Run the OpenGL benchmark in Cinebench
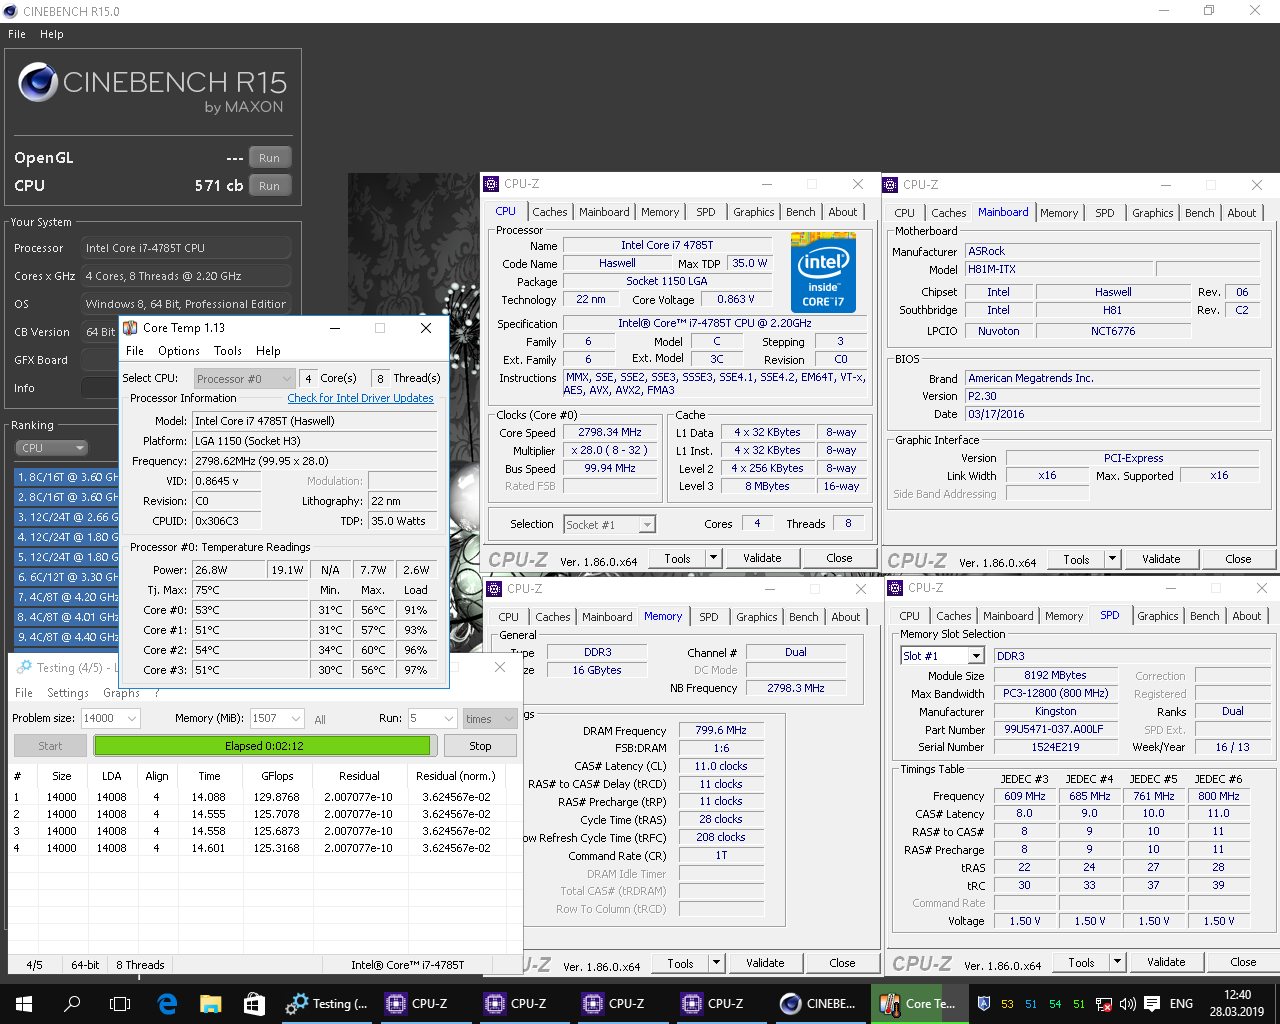 coord(270,158)
